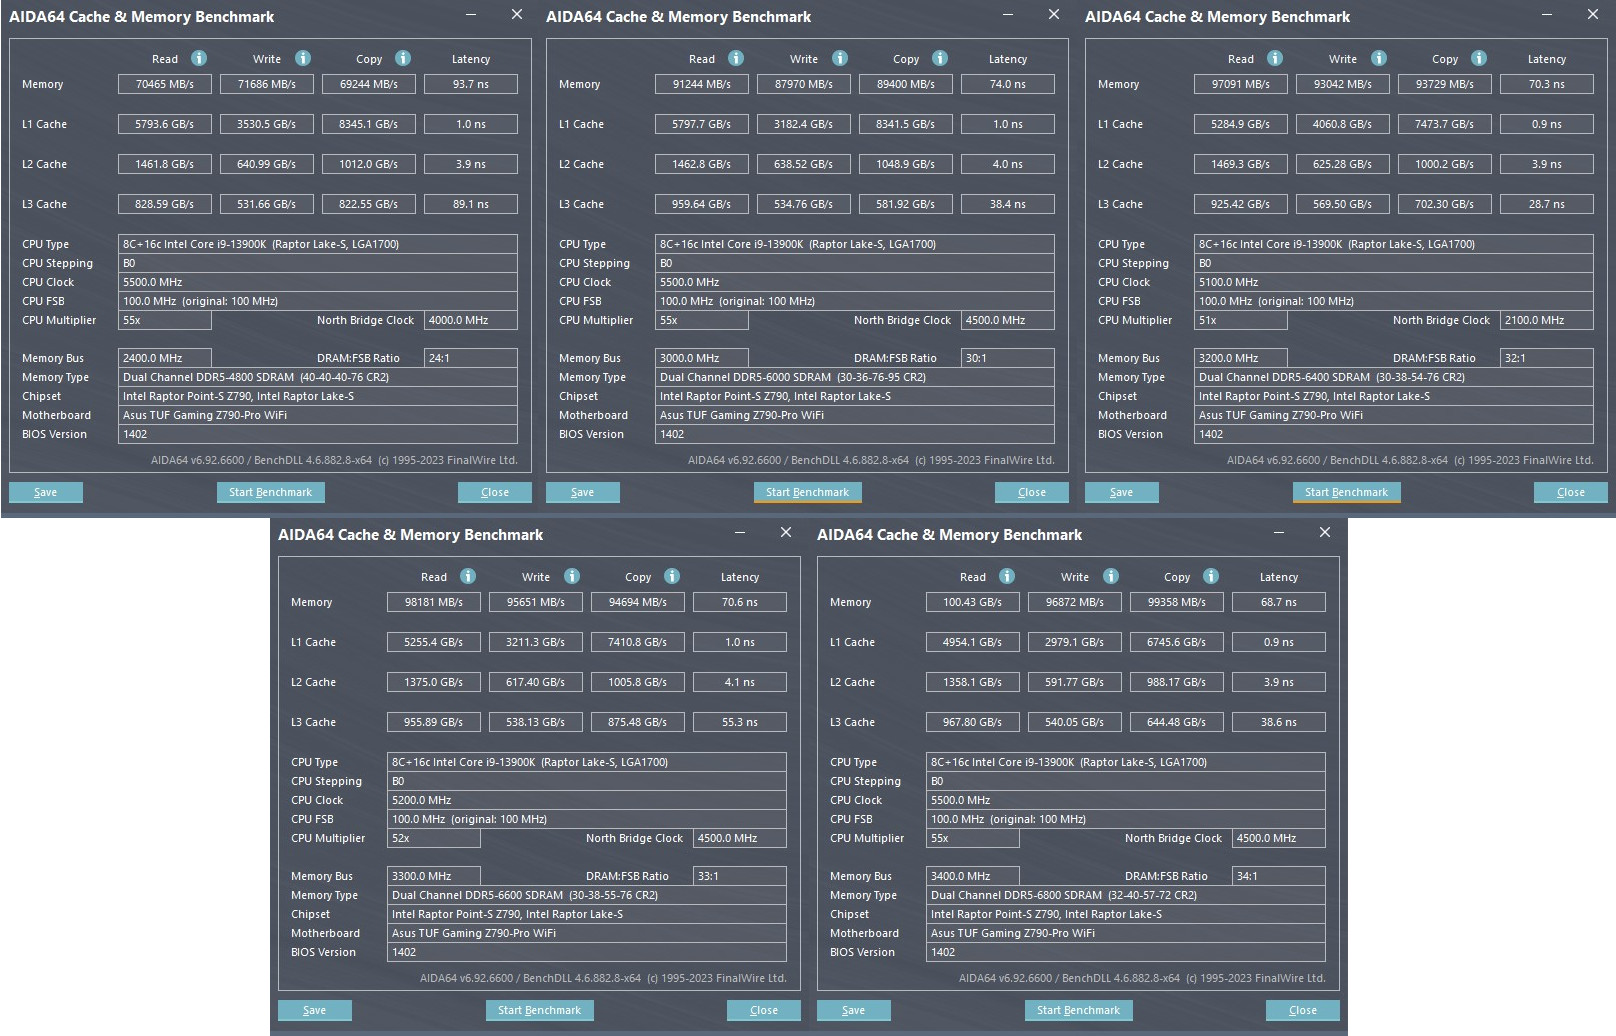The image size is (1616, 1036).
Task: Select the 70465 MB/s memory read field
Action: coord(165,84)
